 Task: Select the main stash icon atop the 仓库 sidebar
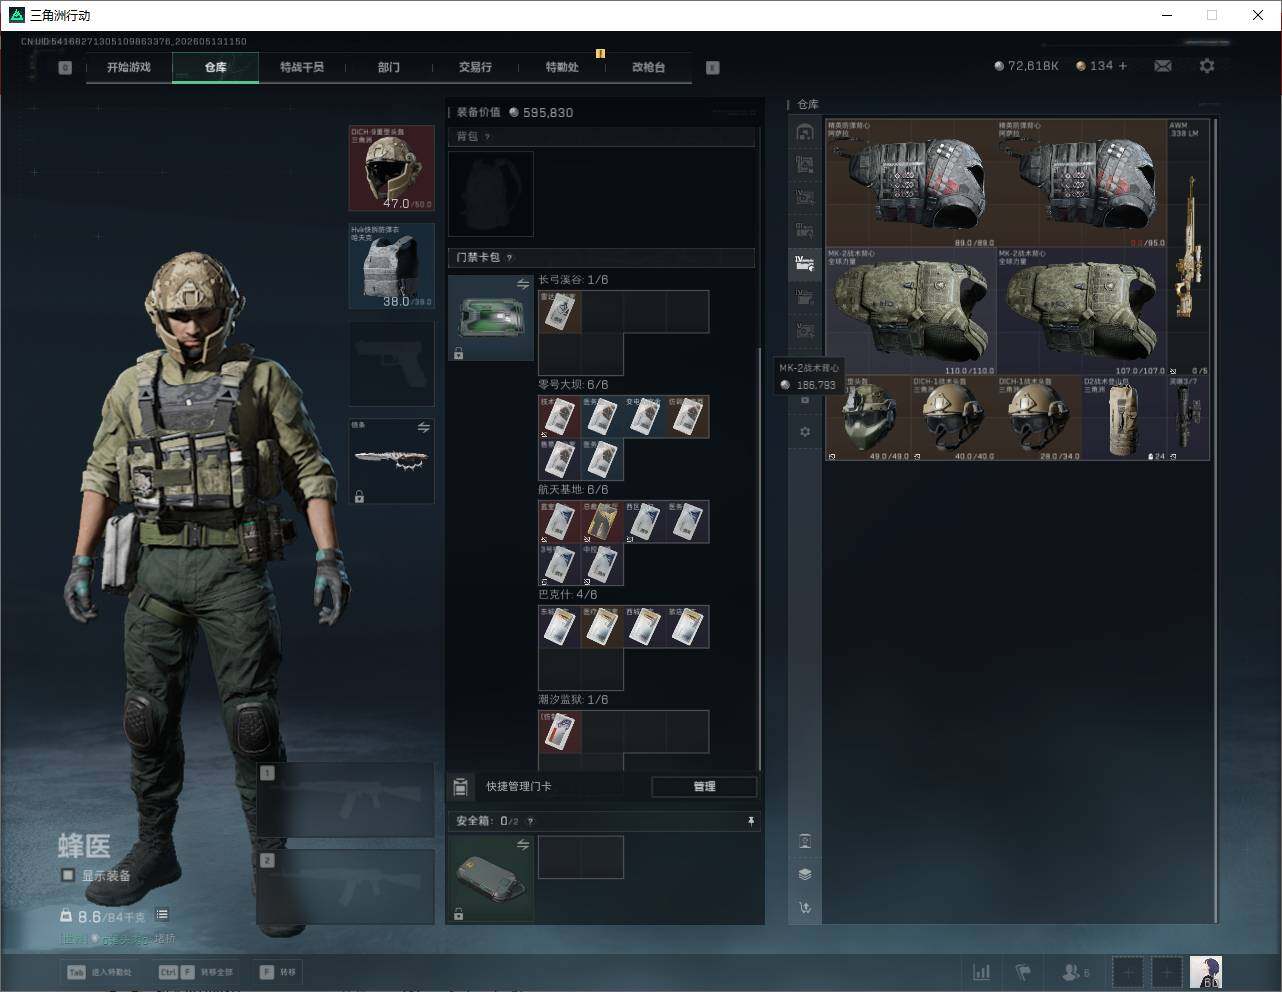pyautogui.click(x=805, y=132)
